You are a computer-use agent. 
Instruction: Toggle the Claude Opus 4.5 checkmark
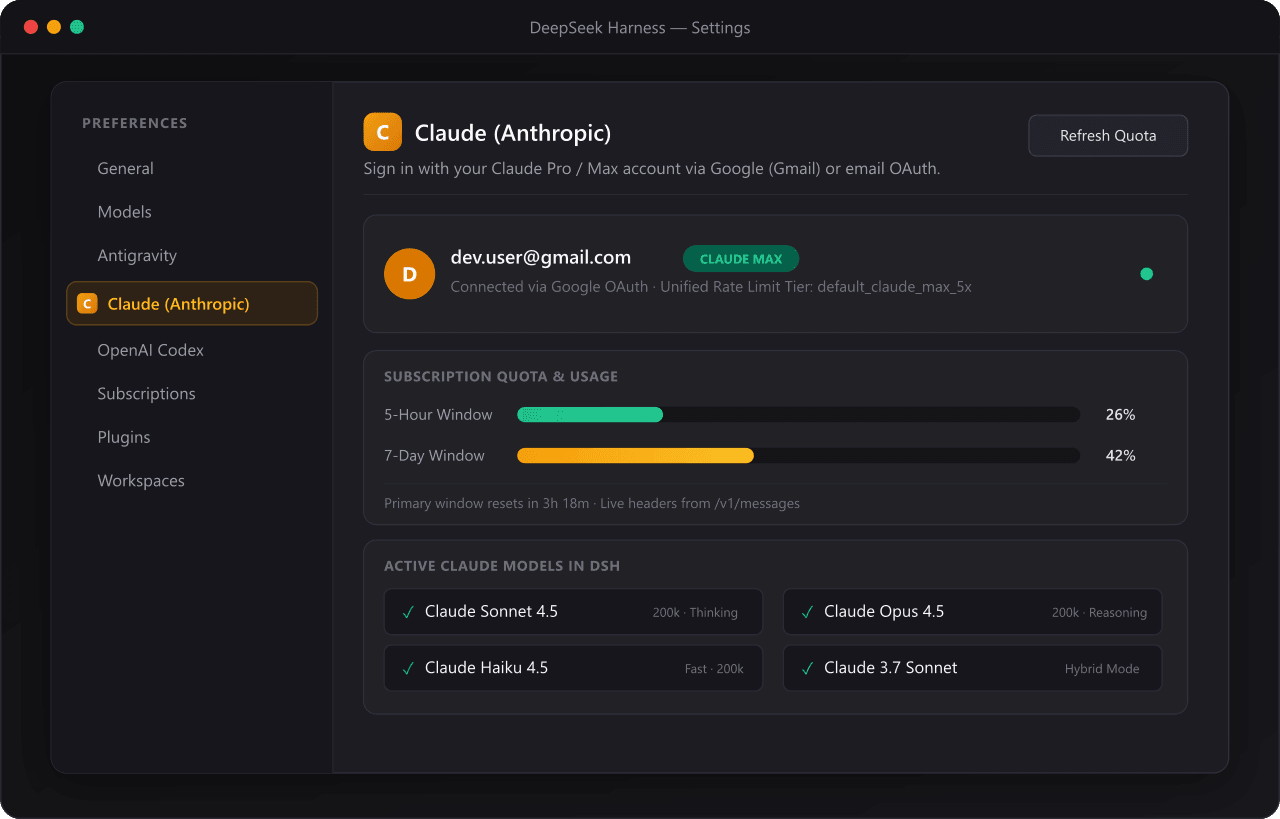(807, 612)
